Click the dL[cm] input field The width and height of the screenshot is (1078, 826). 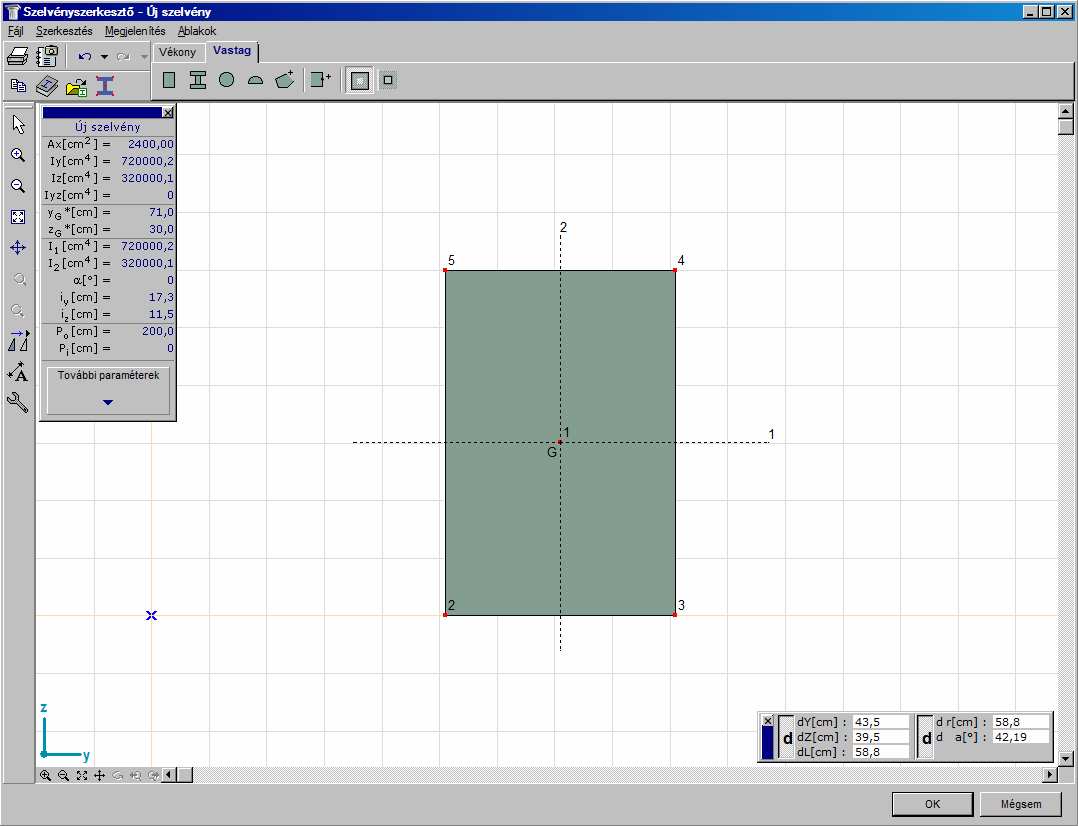click(880, 752)
